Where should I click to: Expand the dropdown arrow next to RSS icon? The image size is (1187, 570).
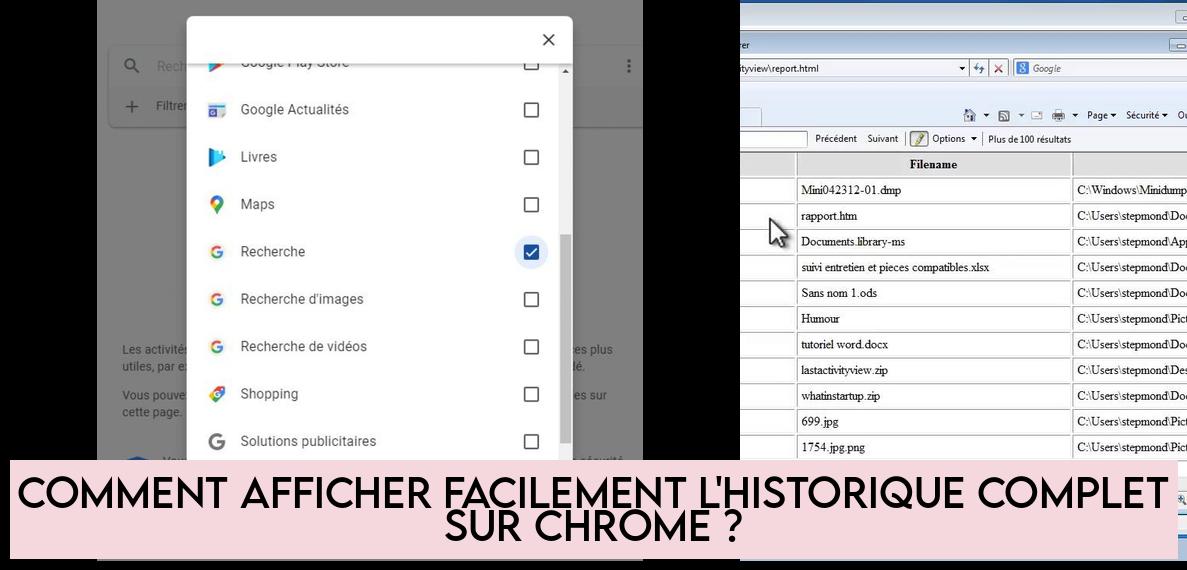[x=1020, y=116]
